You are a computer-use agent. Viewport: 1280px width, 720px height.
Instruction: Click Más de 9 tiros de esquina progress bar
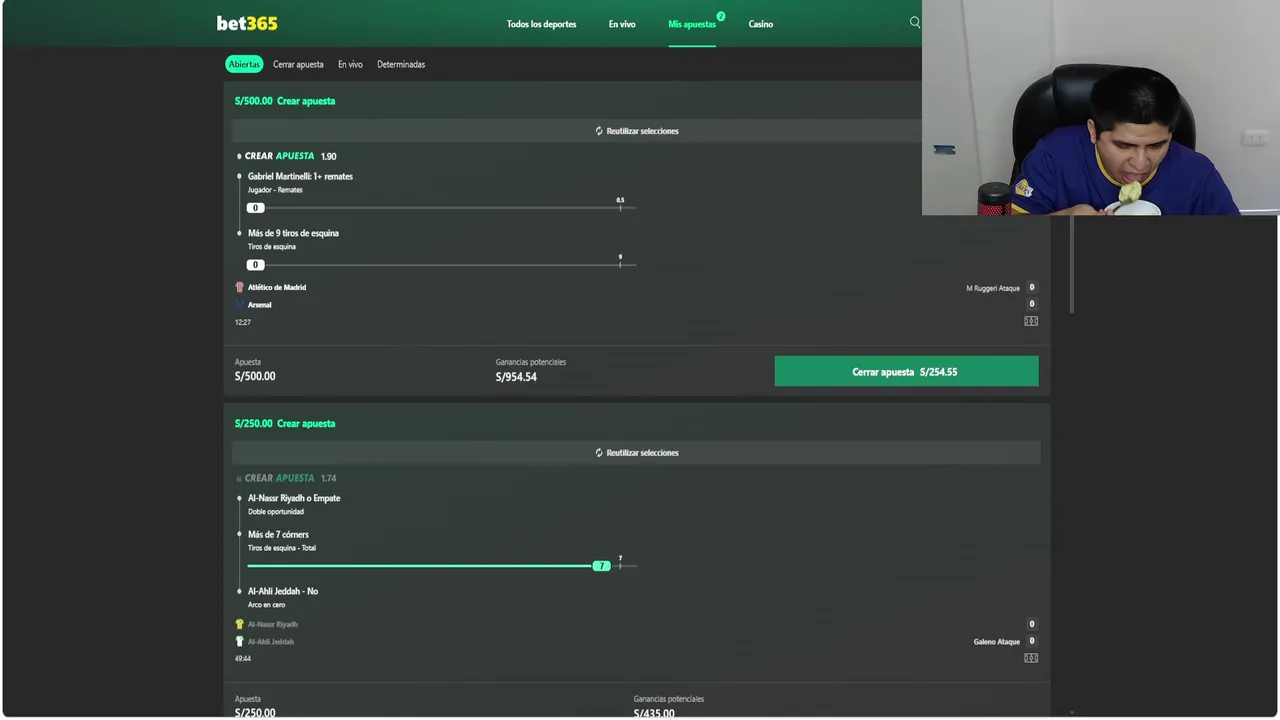441,265
